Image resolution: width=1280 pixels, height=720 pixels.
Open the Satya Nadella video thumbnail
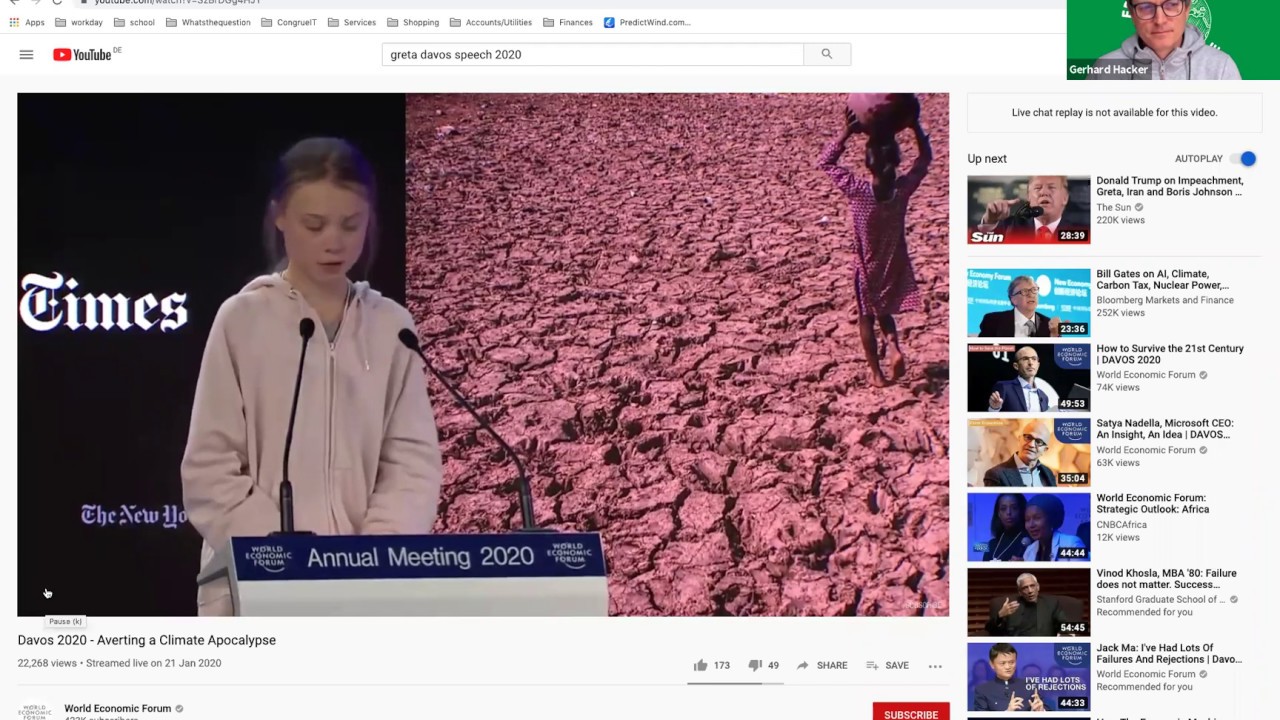tap(1029, 453)
